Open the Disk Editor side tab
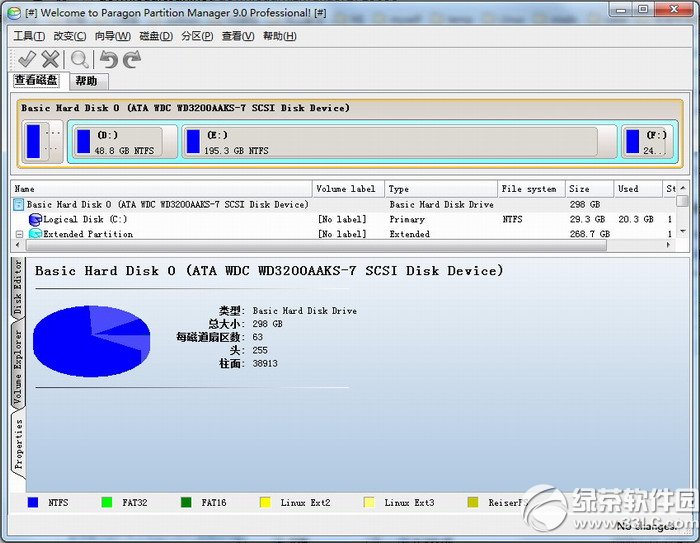The width and height of the screenshot is (700, 543). tap(18, 288)
